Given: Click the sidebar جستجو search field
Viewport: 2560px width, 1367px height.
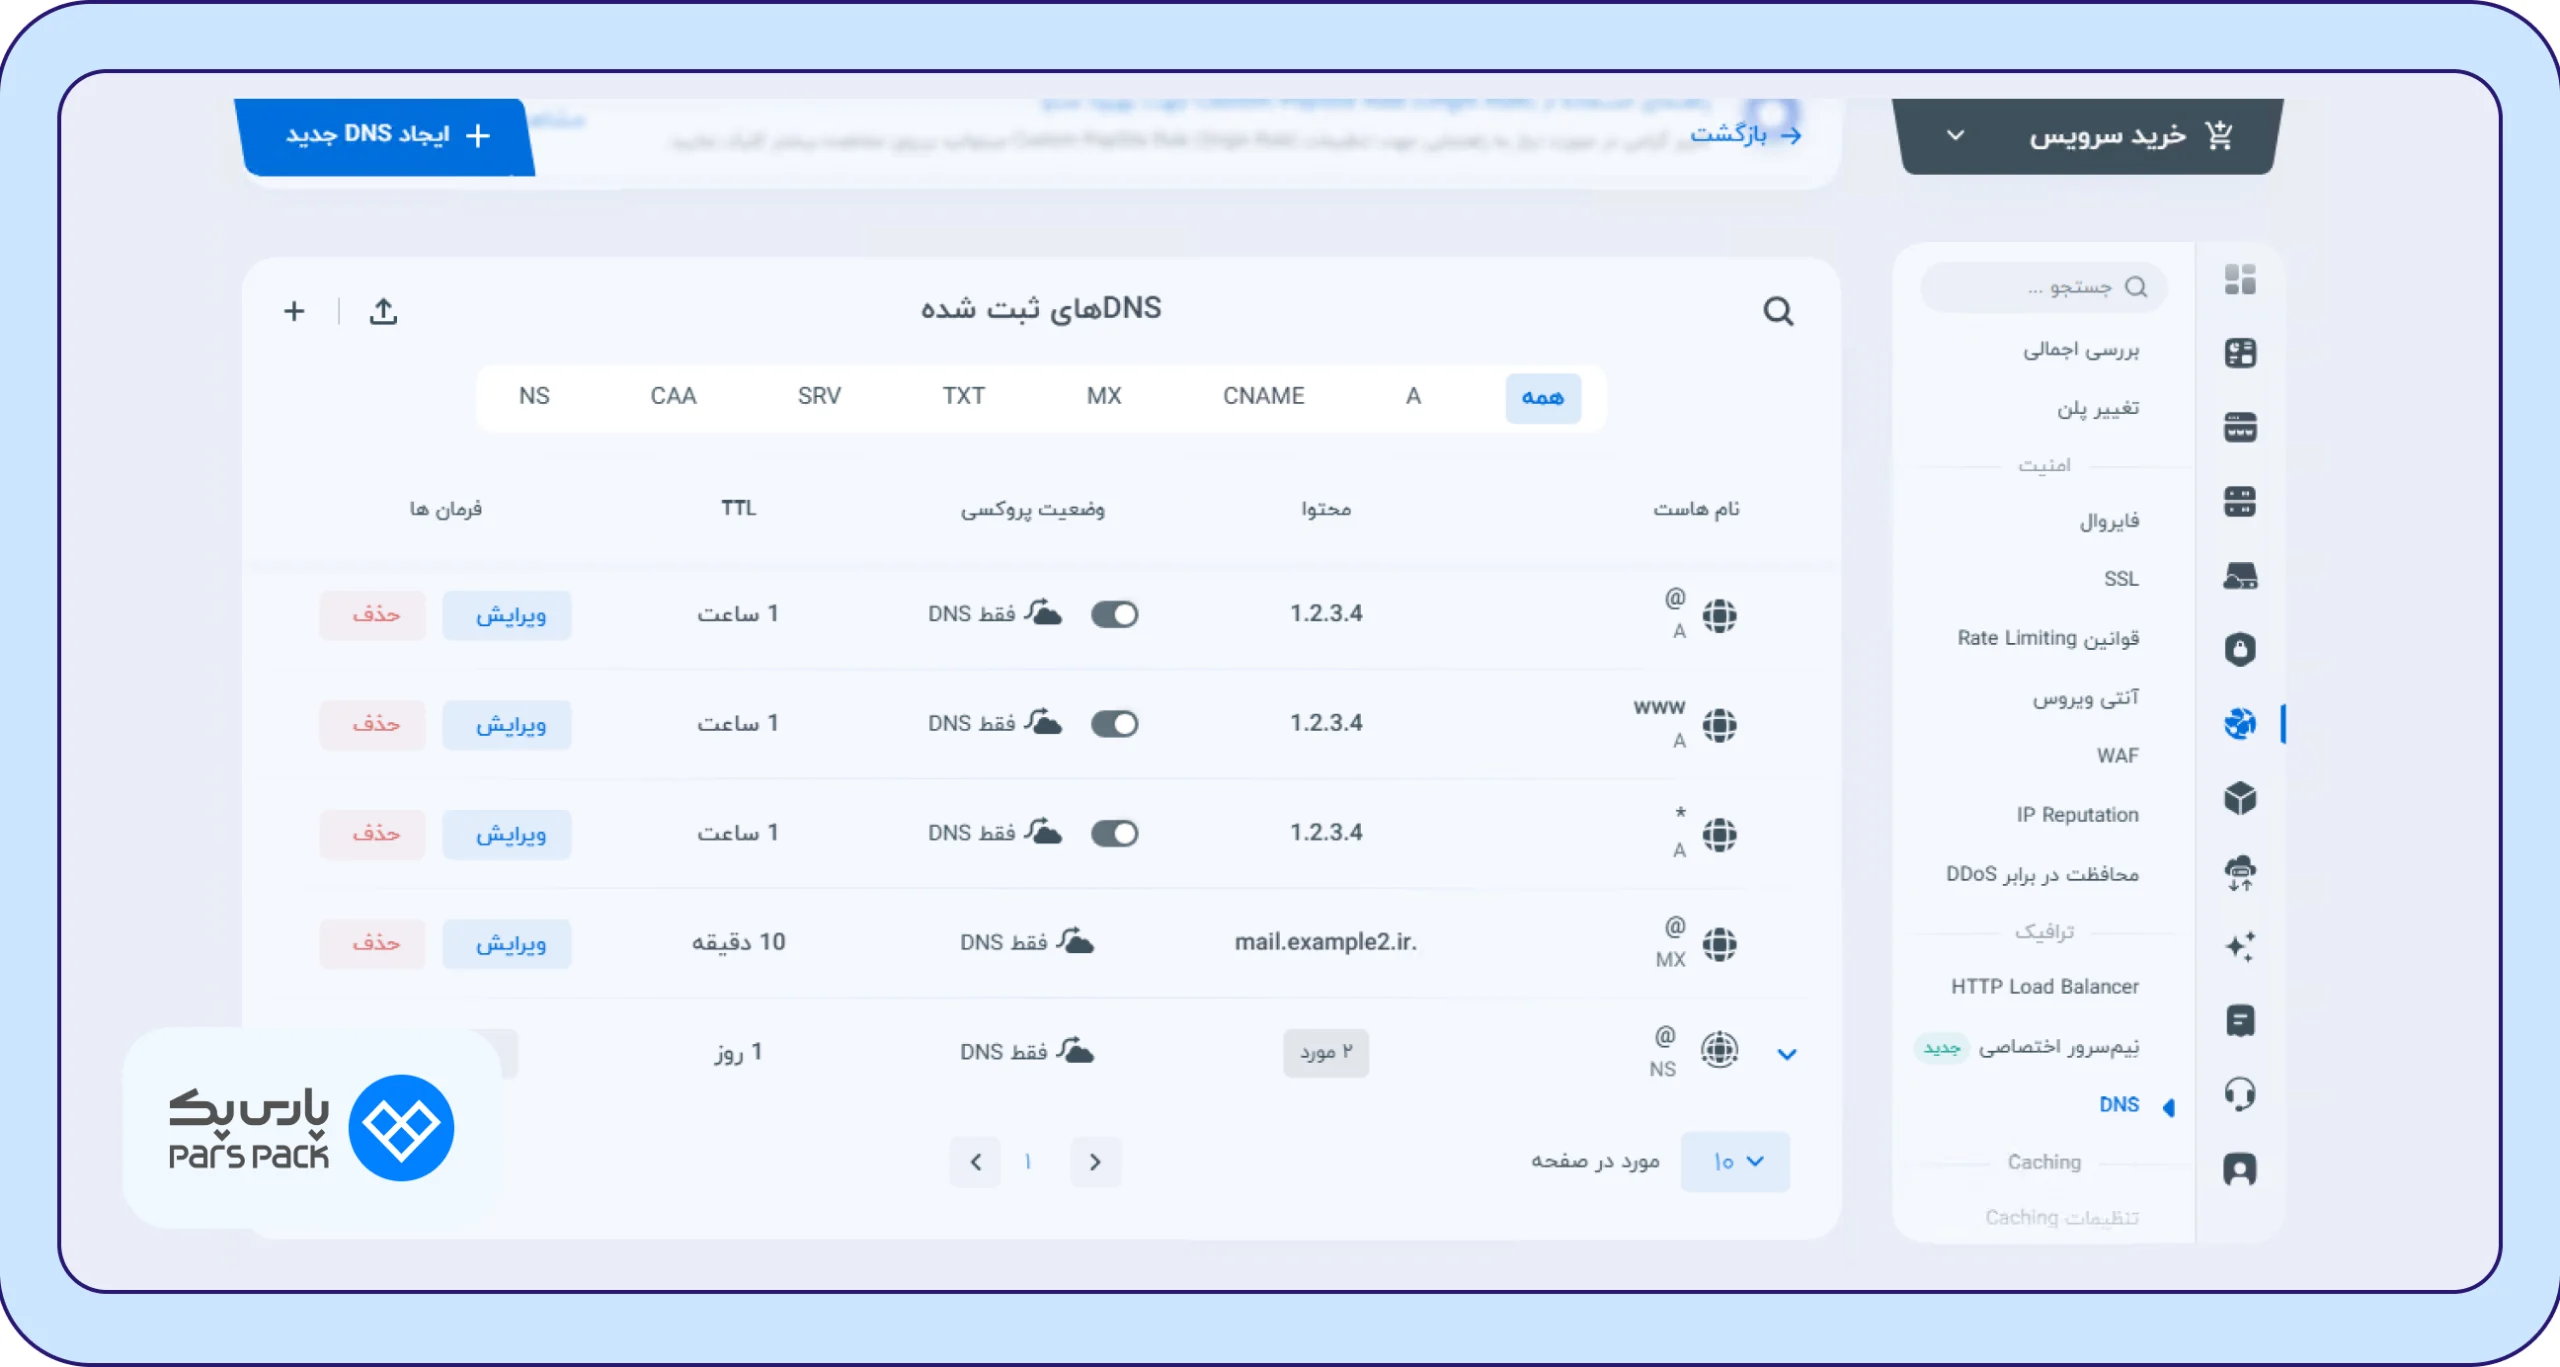Looking at the screenshot, I should pyautogui.click(x=2044, y=287).
